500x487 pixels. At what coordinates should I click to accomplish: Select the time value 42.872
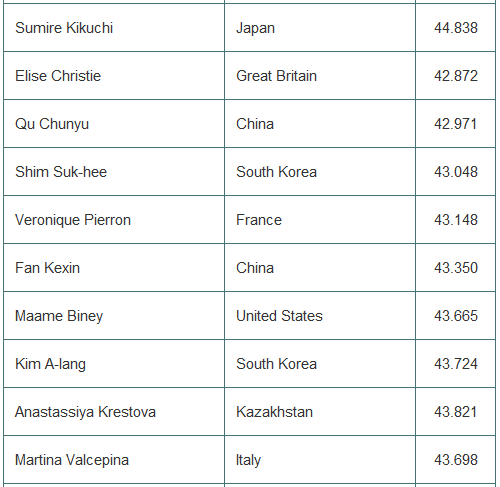point(456,76)
